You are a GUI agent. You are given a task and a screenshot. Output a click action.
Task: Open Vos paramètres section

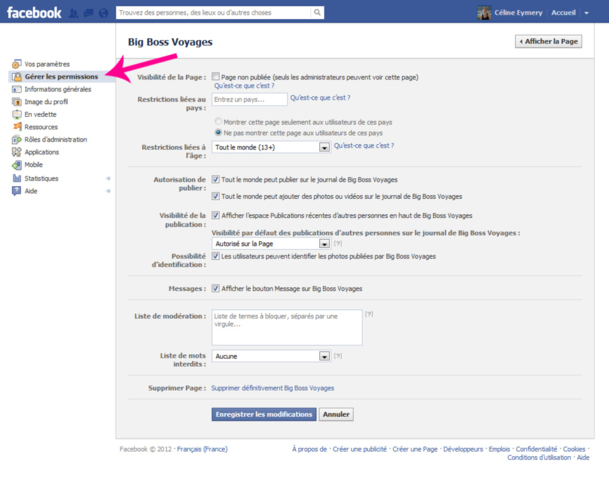(x=47, y=64)
